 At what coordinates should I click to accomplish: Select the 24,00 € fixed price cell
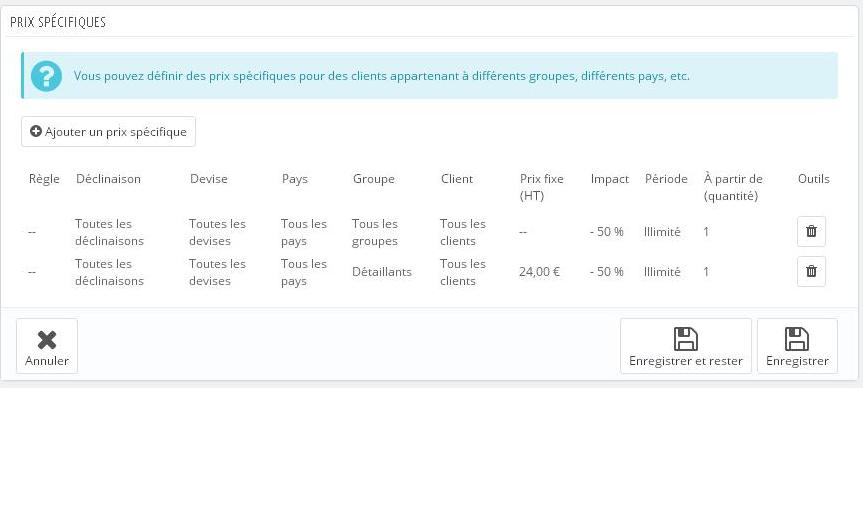[539, 272]
